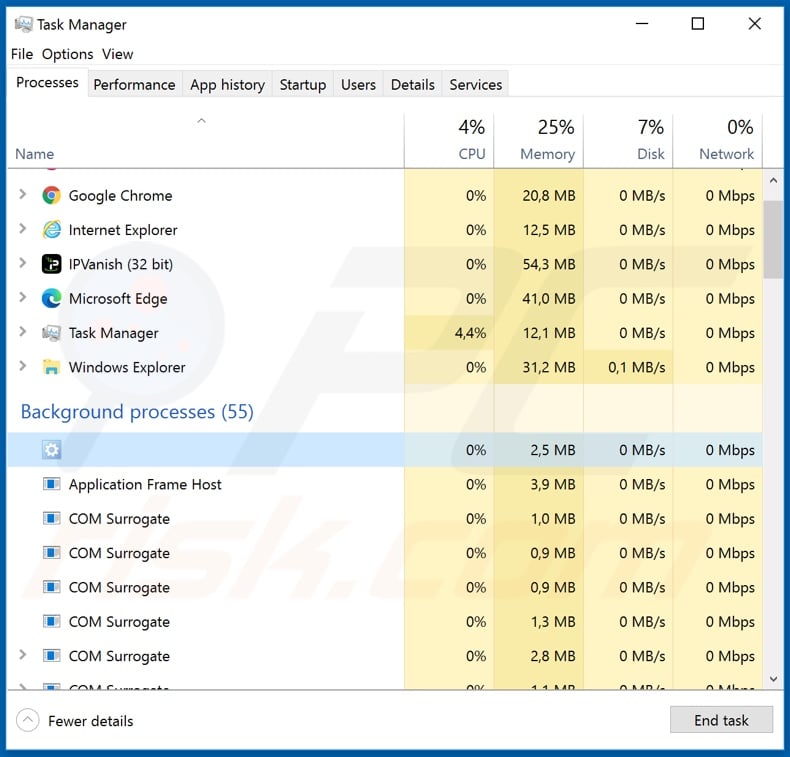Click the Microsoft Edge process icon
This screenshot has height=757, width=790.
51,299
